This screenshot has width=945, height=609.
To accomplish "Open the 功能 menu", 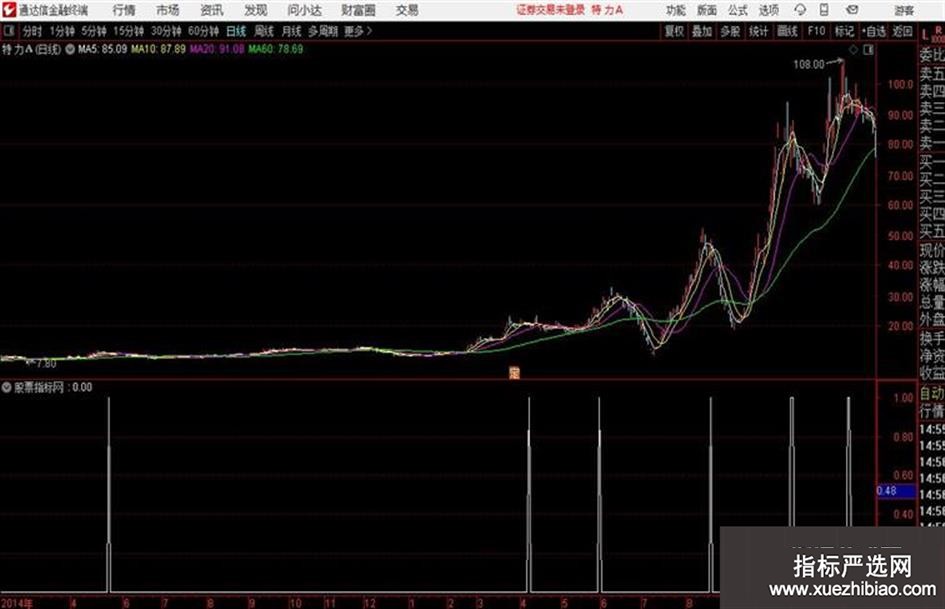I will pyautogui.click(x=676, y=10).
